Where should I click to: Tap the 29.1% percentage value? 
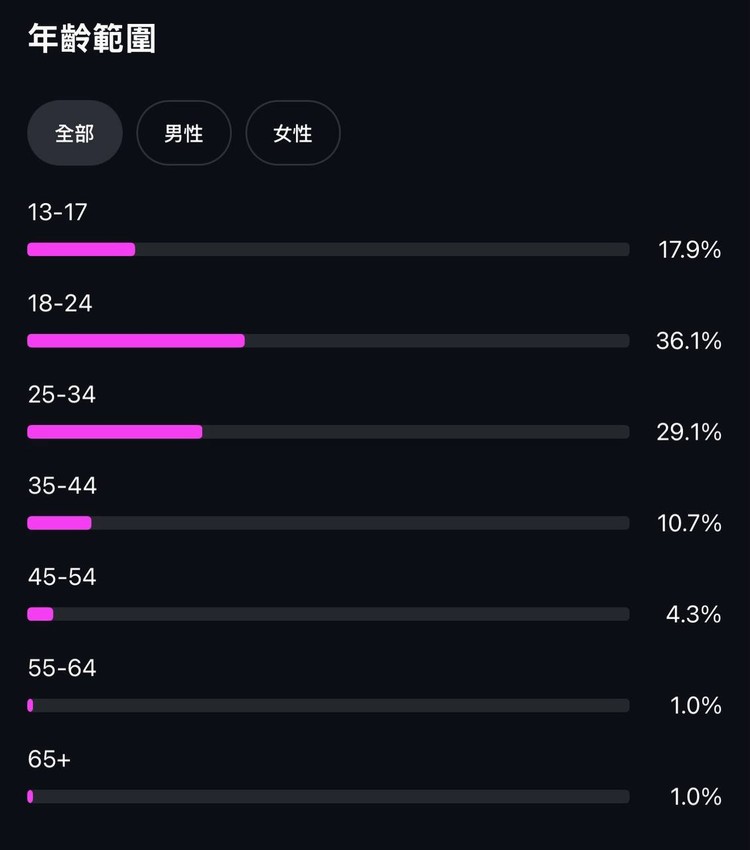tap(688, 432)
